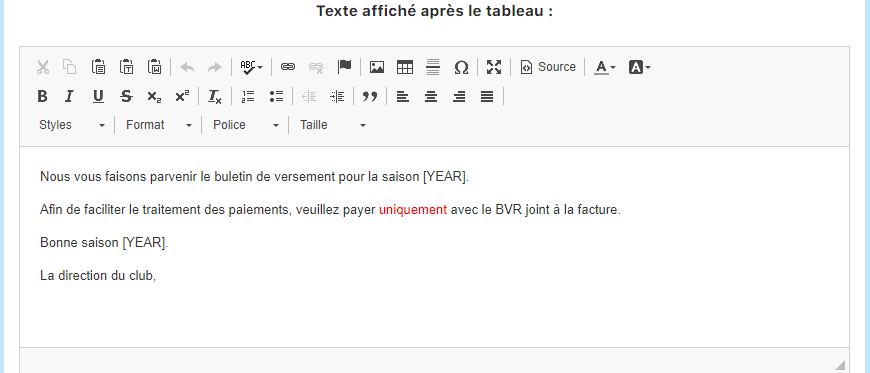Open the spell checker ABC dropdown
The height and width of the screenshot is (373, 870).
click(251, 67)
